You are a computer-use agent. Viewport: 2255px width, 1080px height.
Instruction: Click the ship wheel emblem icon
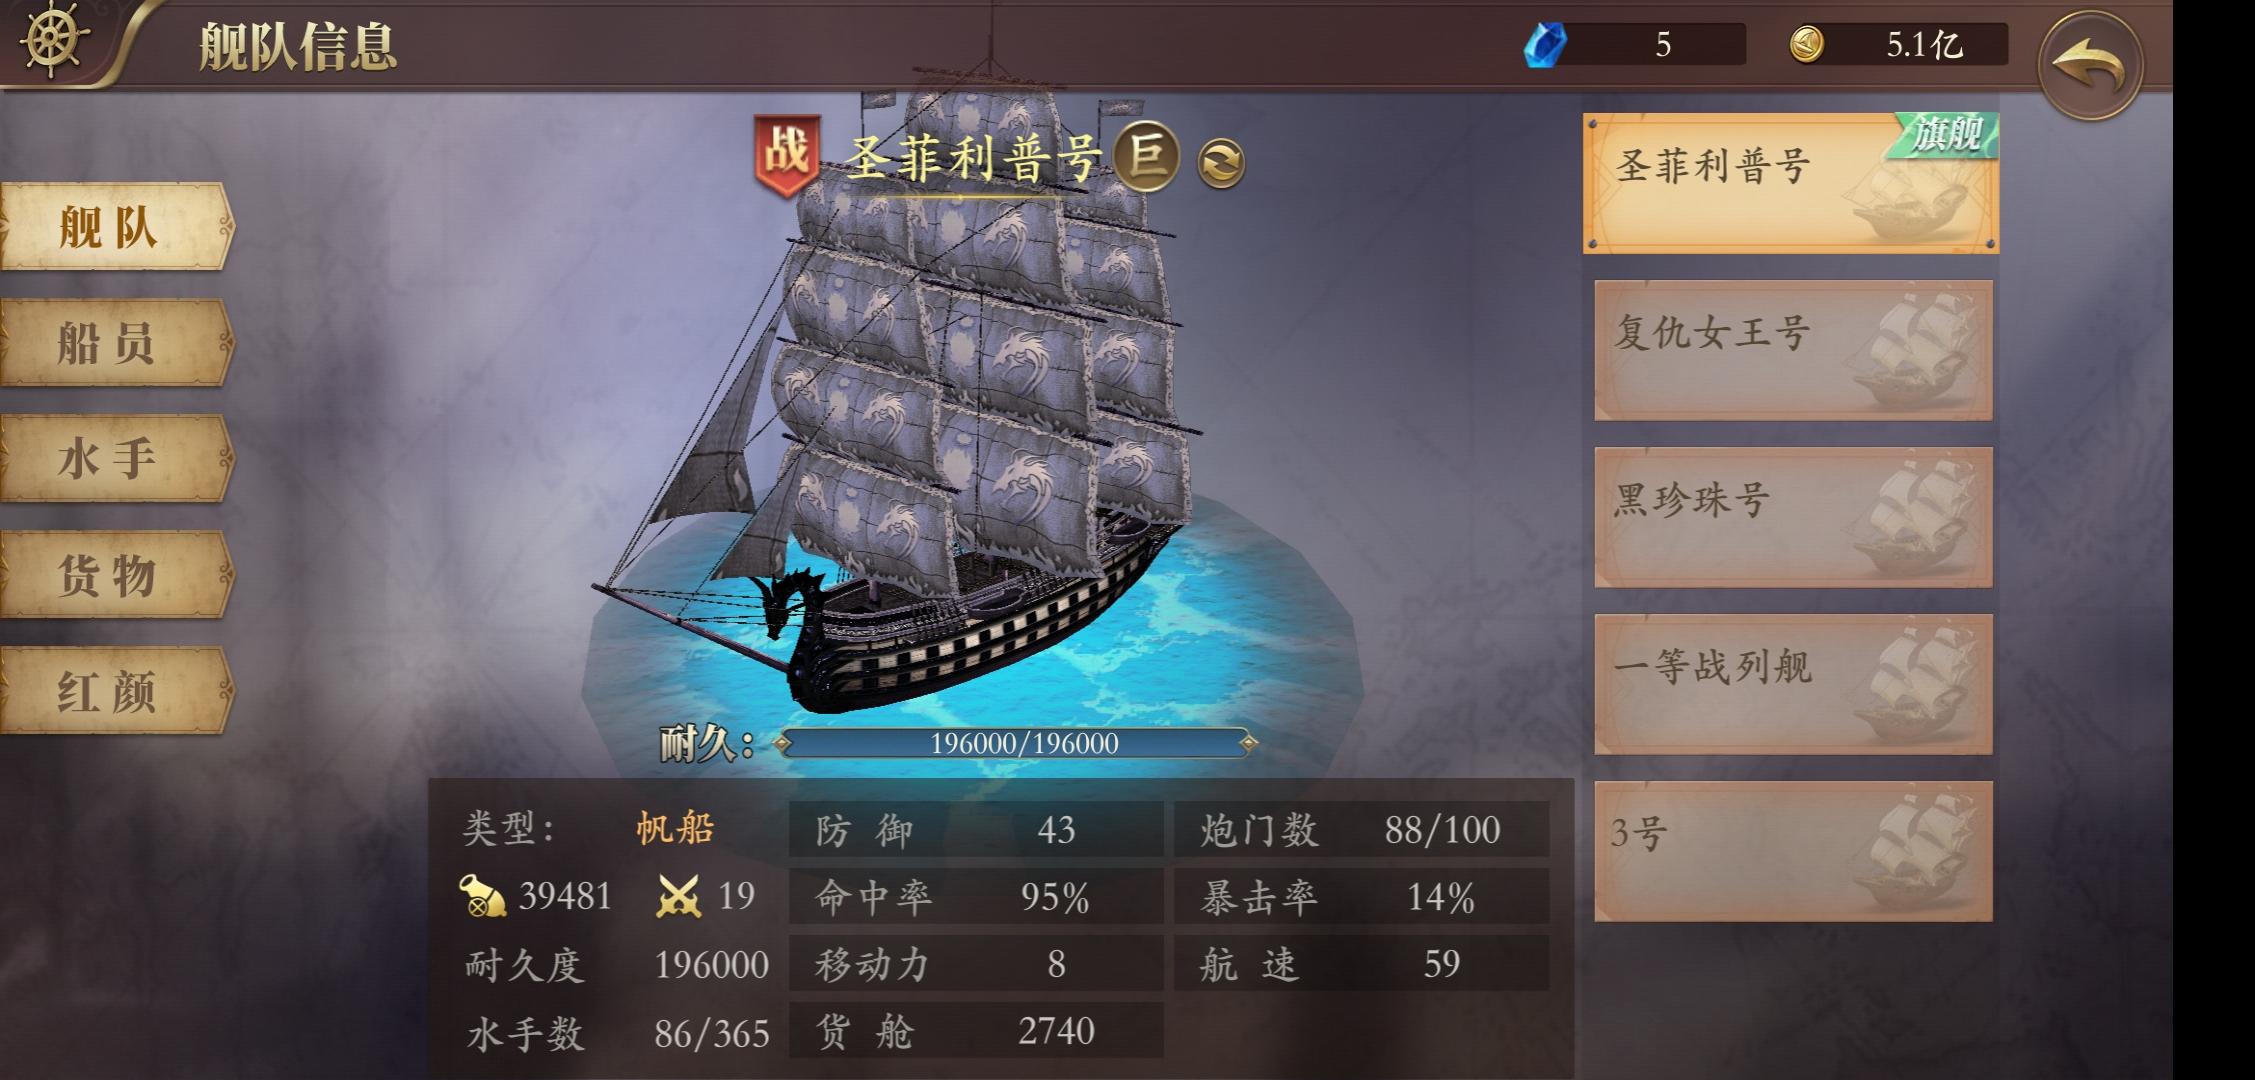[53, 39]
